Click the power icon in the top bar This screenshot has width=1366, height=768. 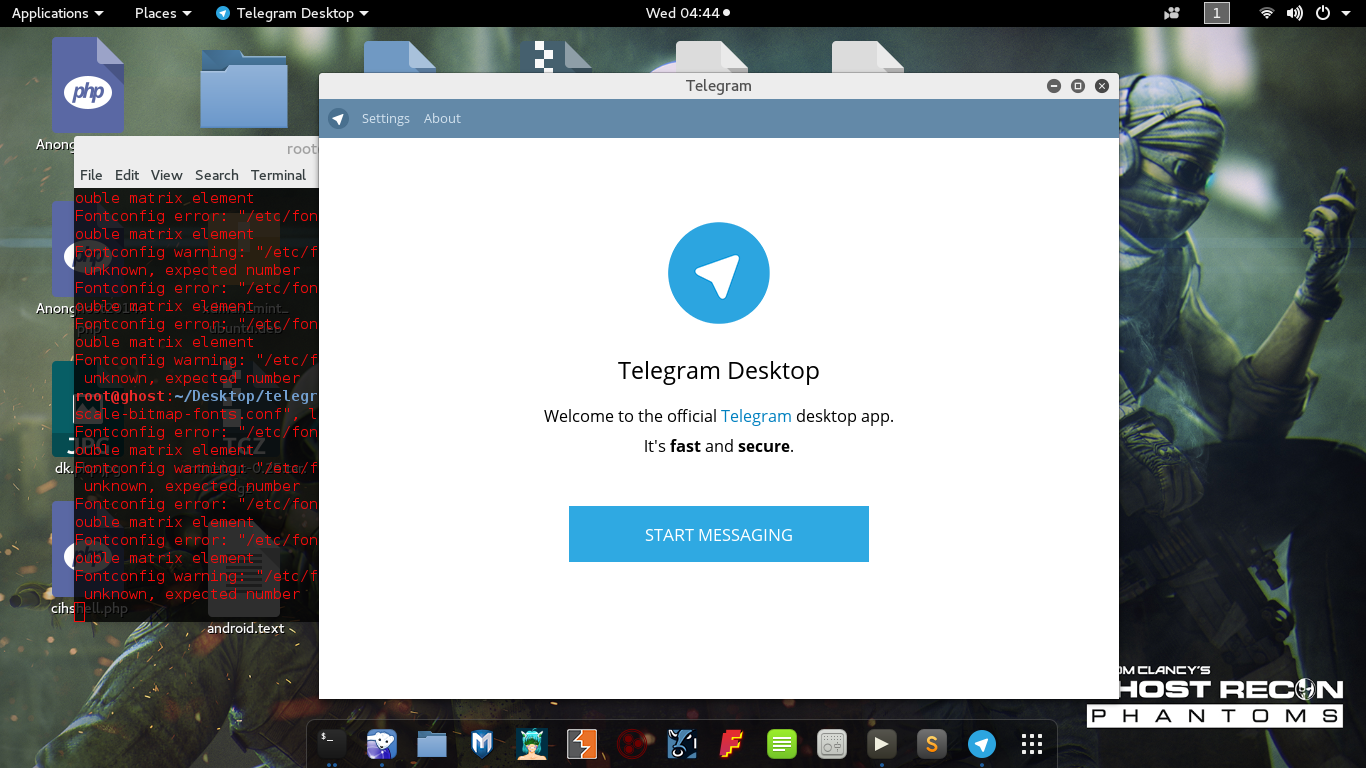1323,13
